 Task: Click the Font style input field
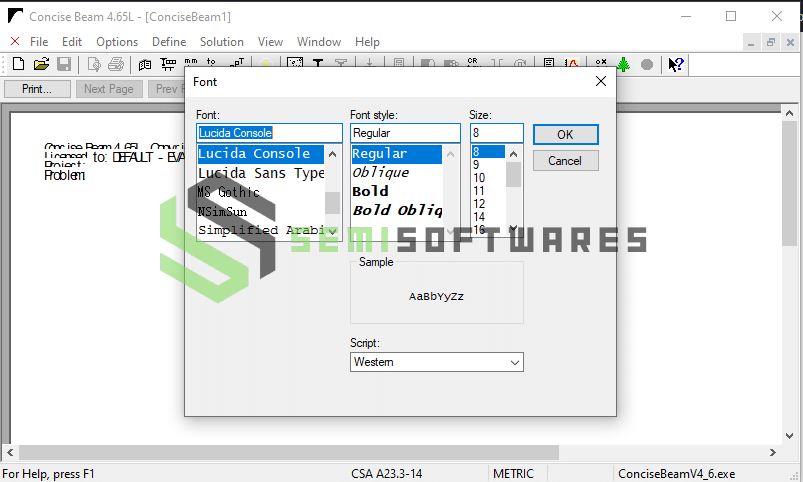pyautogui.click(x=405, y=133)
